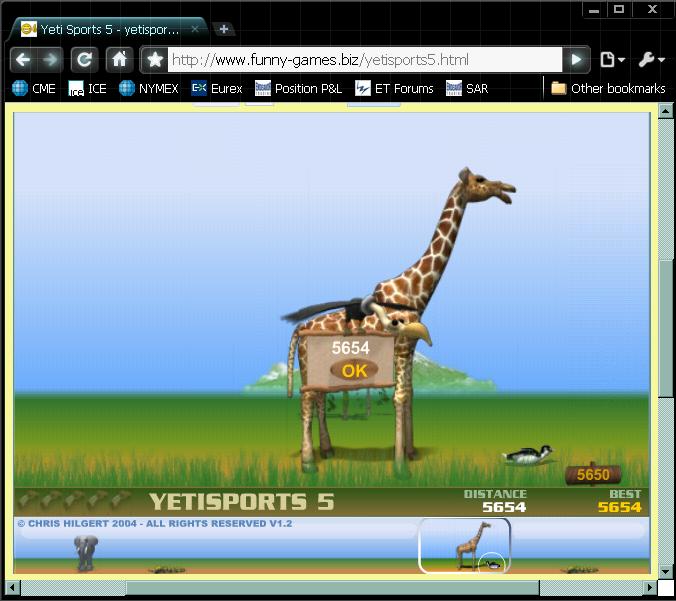676x601 pixels.
Task: Click the minimap giraffe viewport thumbnail
Action: pos(464,545)
